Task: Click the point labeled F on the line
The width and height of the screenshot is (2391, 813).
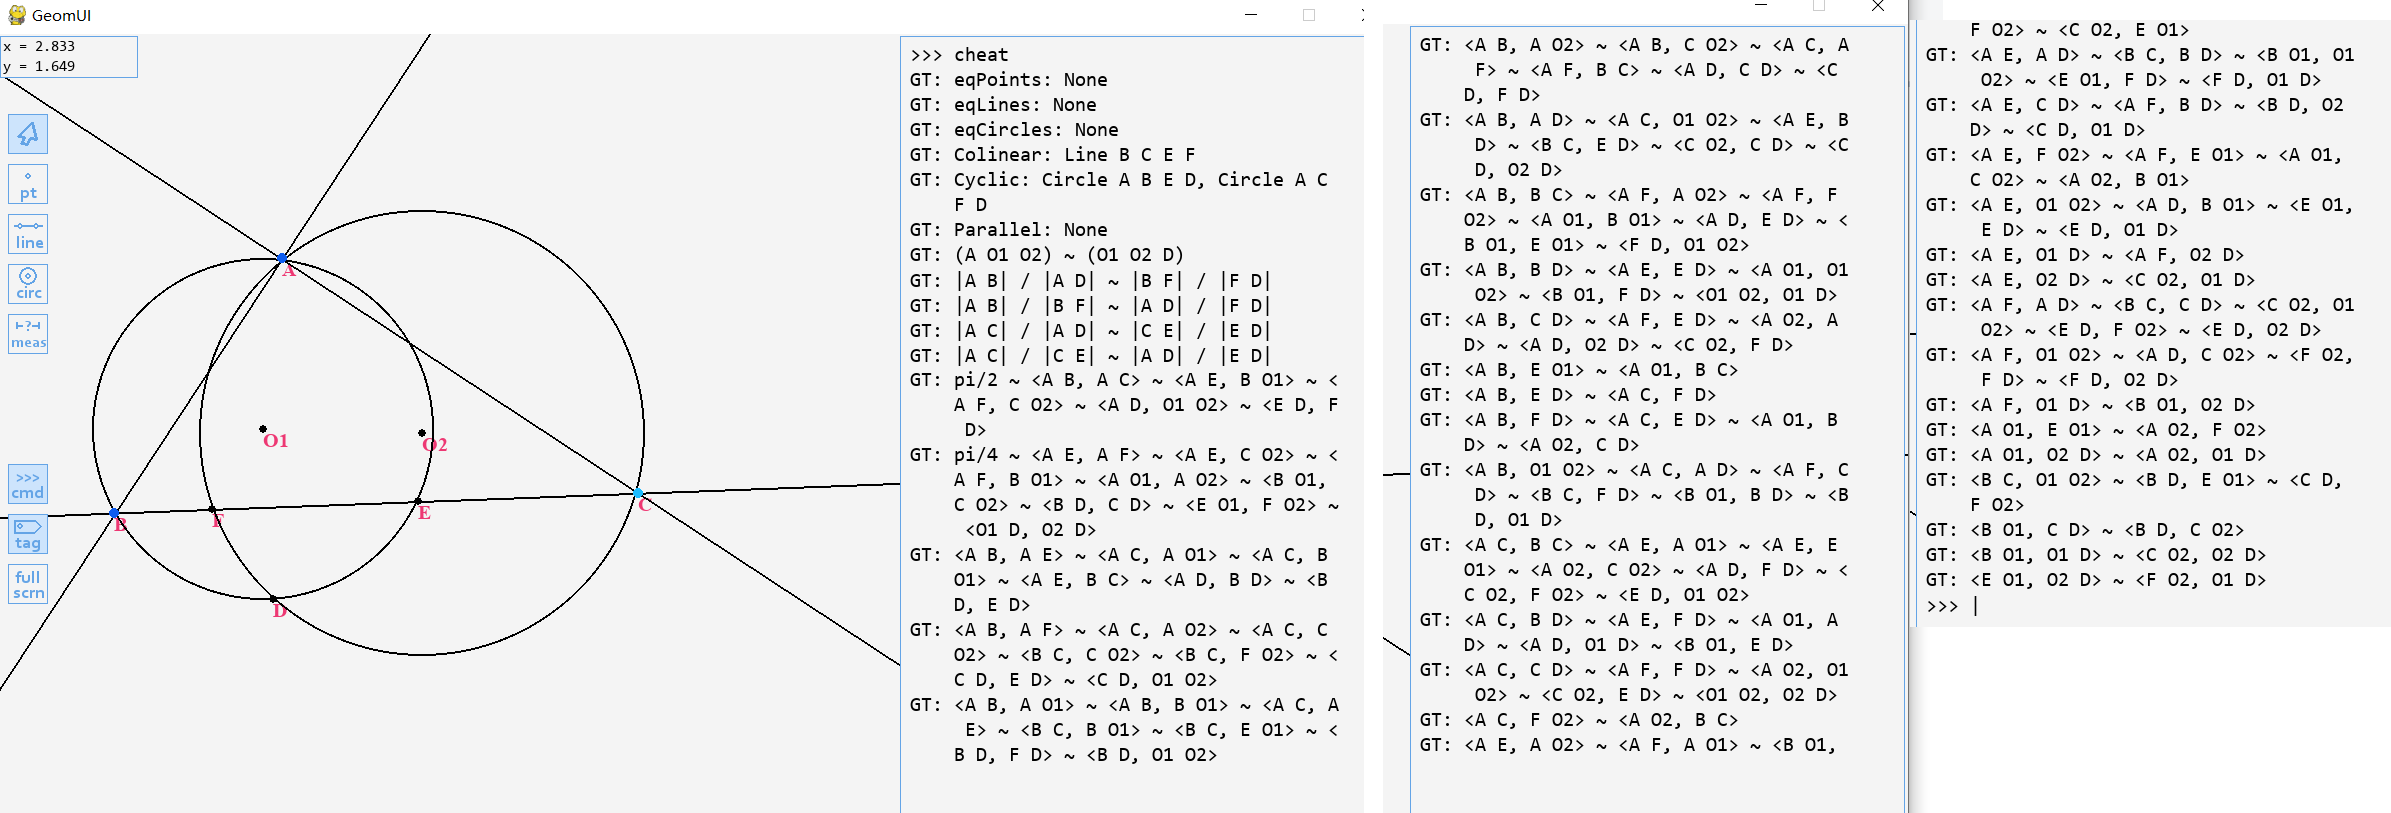Action: 212,509
